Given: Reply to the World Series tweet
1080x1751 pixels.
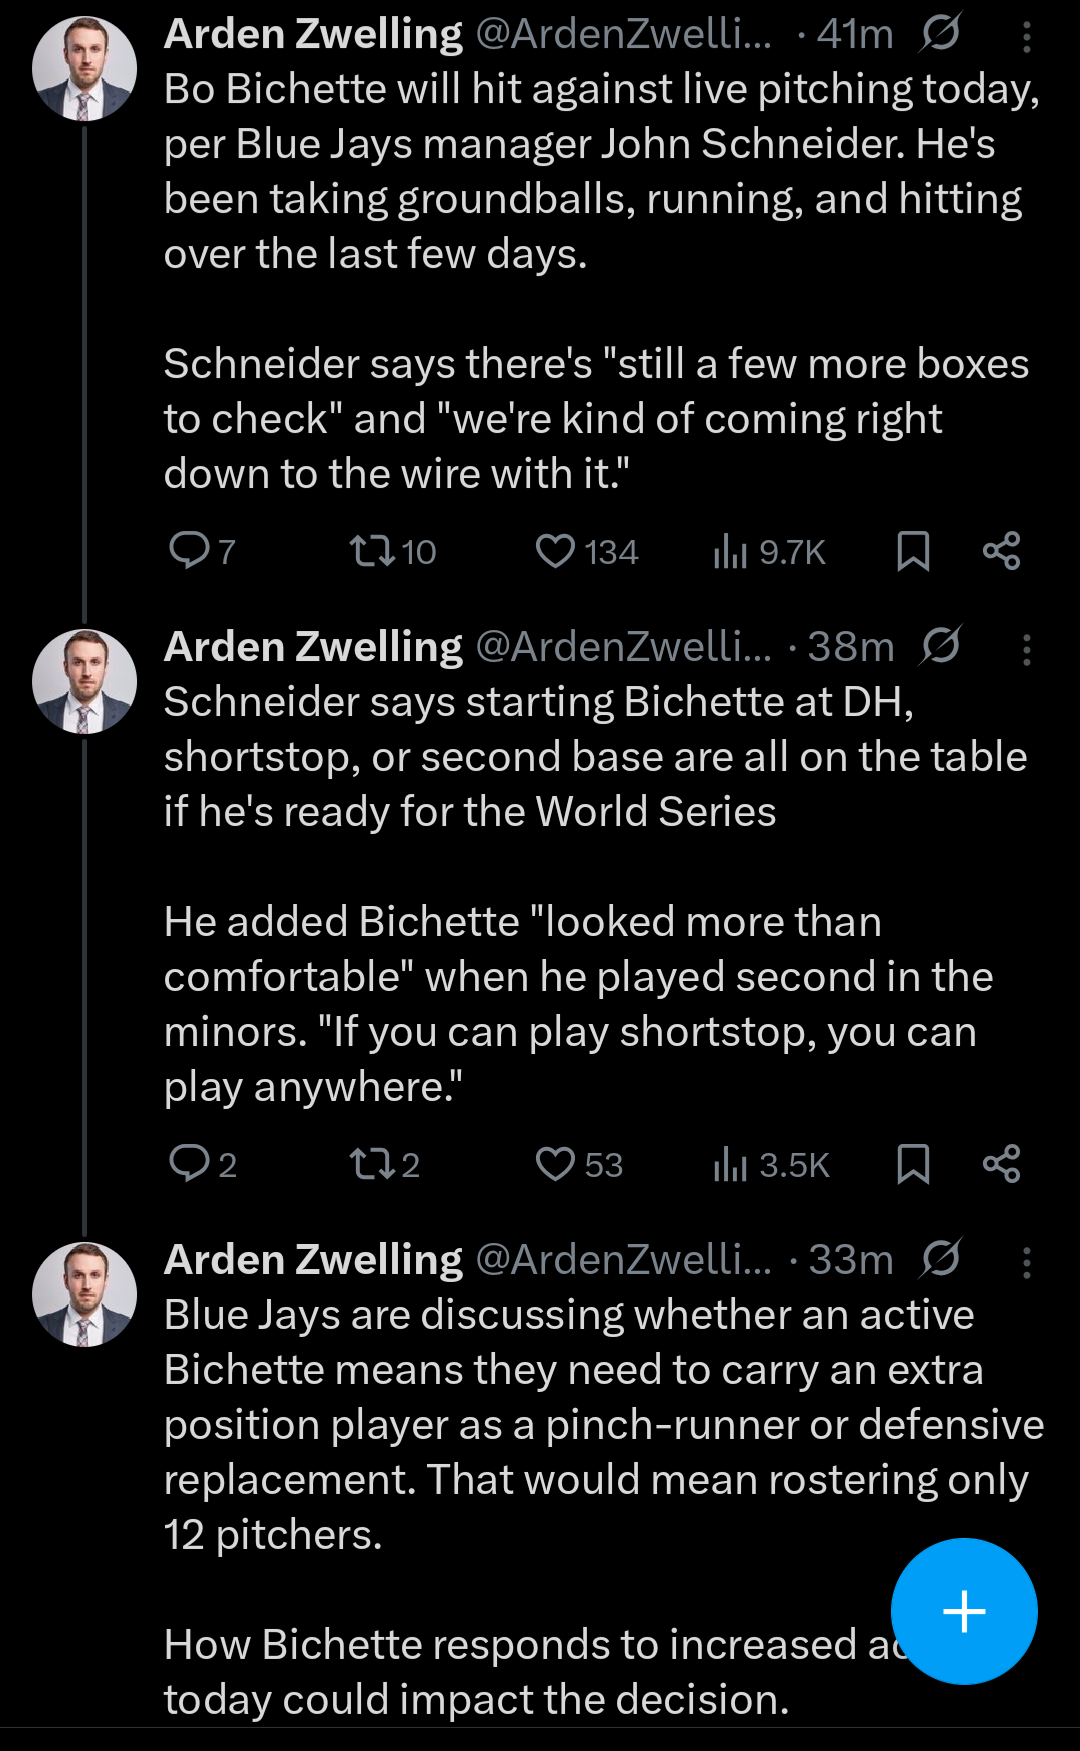Looking at the screenshot, I should click(190, 1164).
